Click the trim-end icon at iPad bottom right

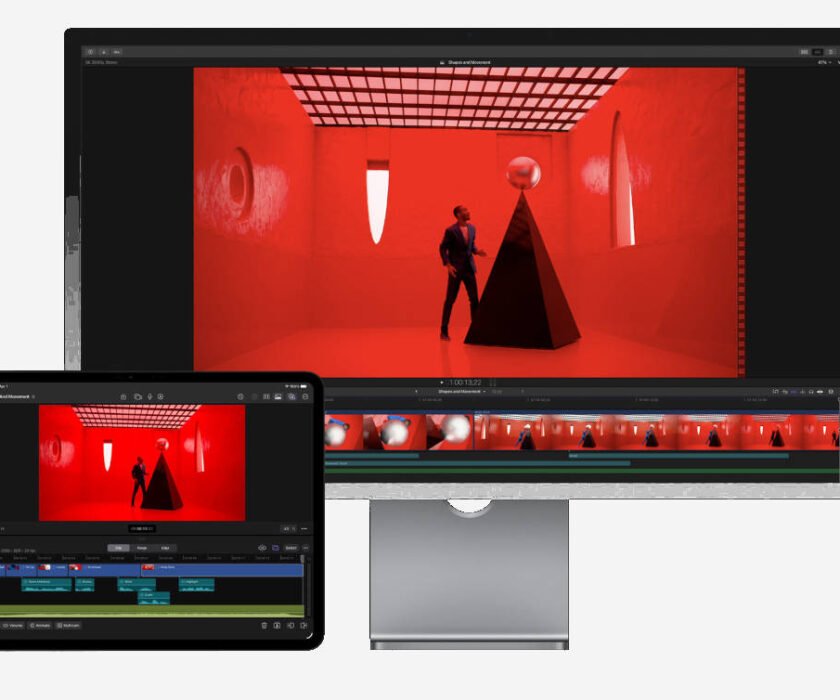(x=304, y=625)
